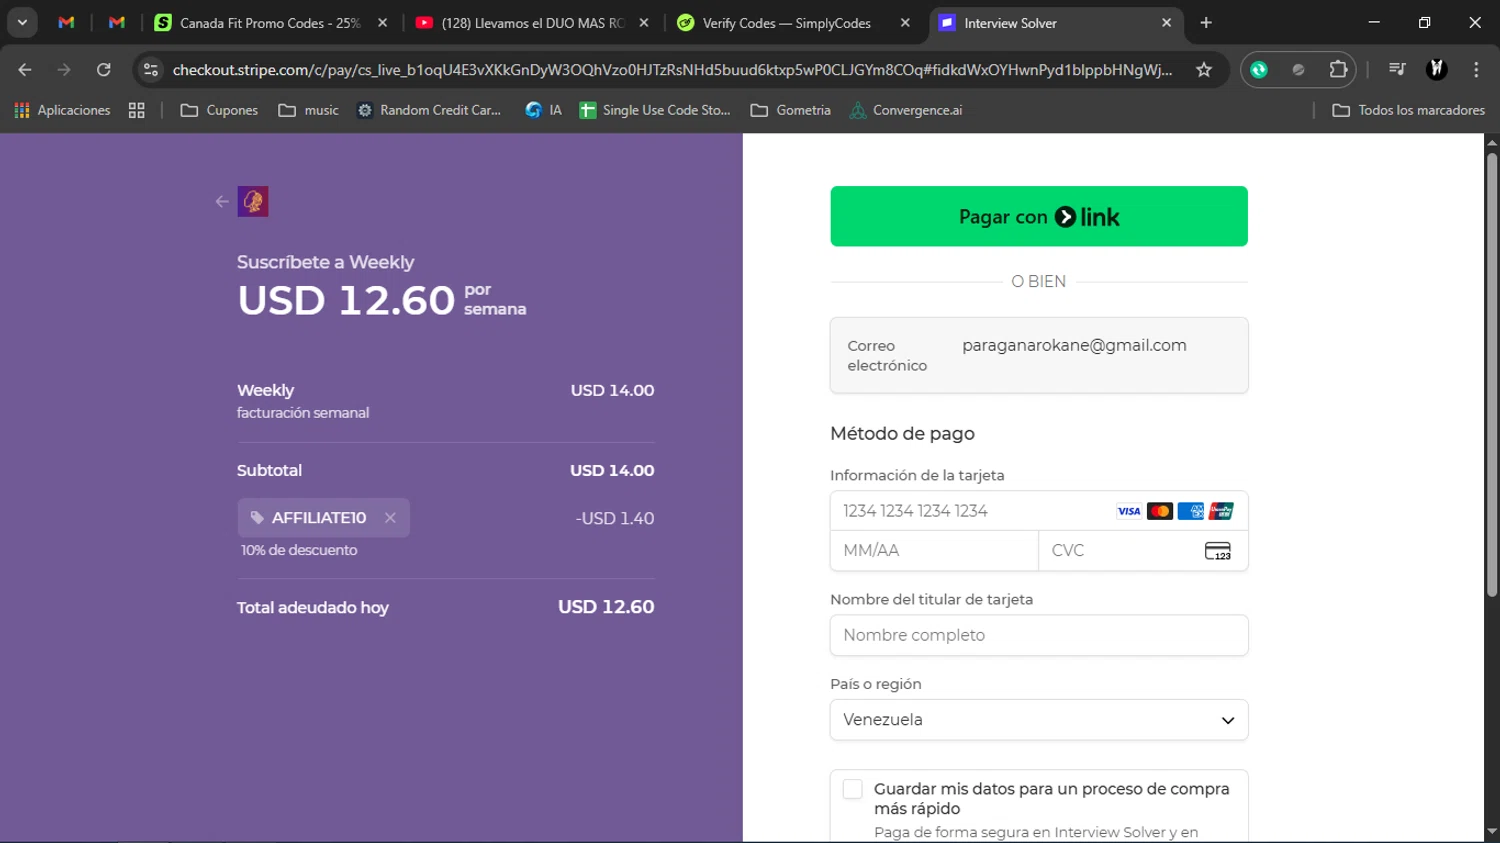Focus the CVC field

[x=1143, y=551]
